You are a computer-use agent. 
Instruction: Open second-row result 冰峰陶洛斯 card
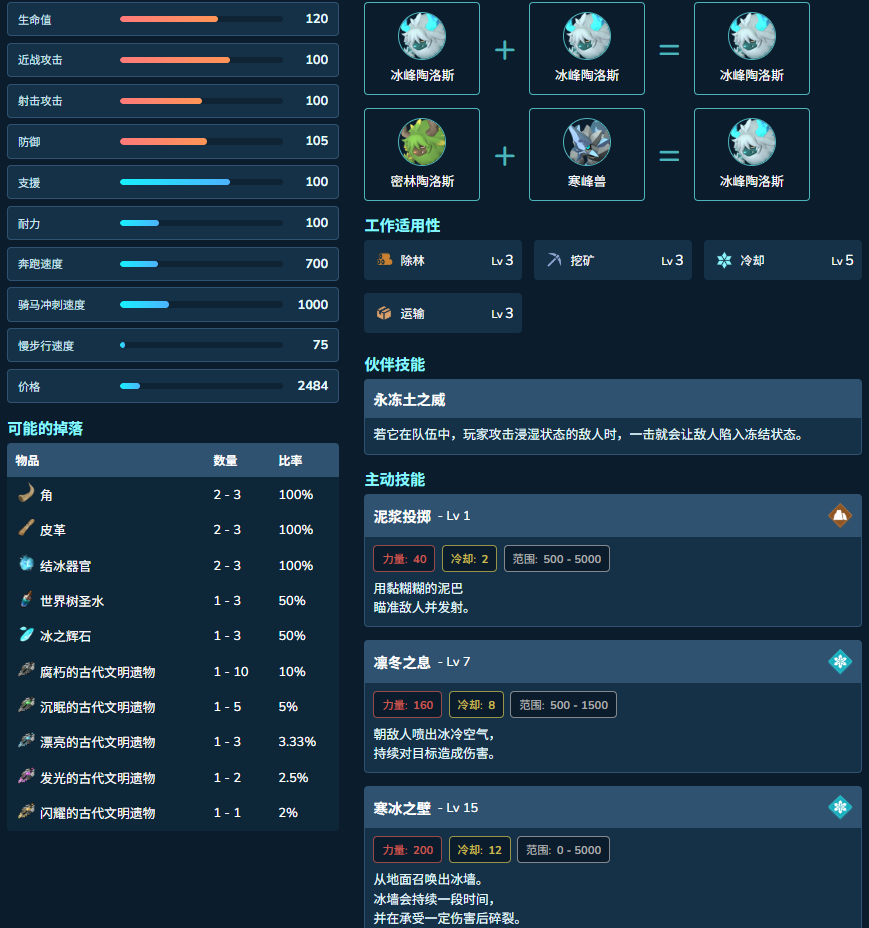pyautogui.click(x=752, y=154)
